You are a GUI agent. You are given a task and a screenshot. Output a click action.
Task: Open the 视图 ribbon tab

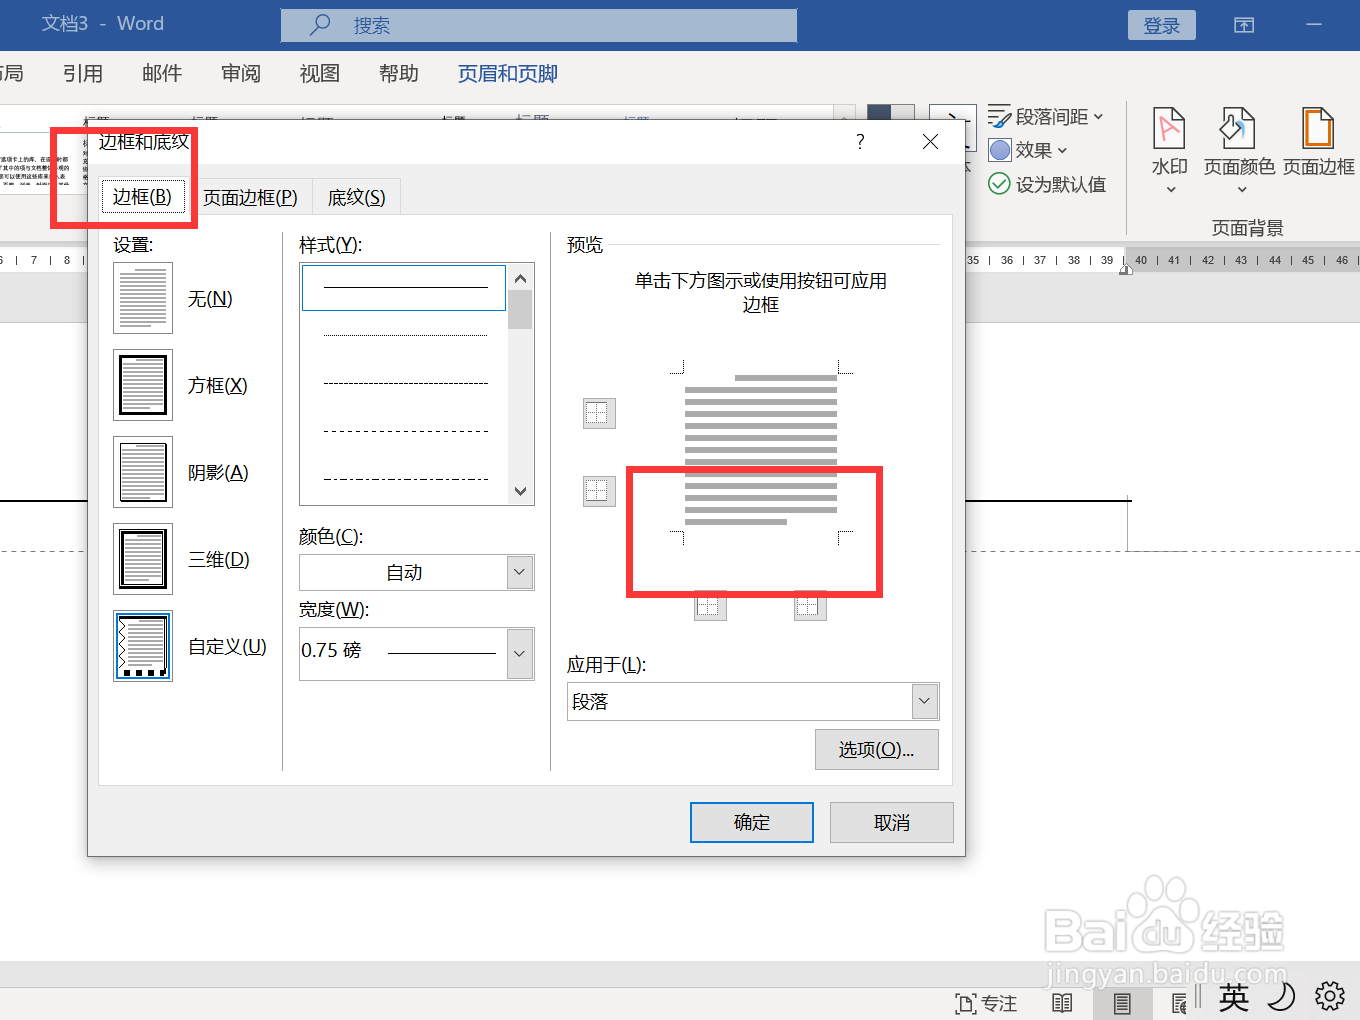[320, 74]
